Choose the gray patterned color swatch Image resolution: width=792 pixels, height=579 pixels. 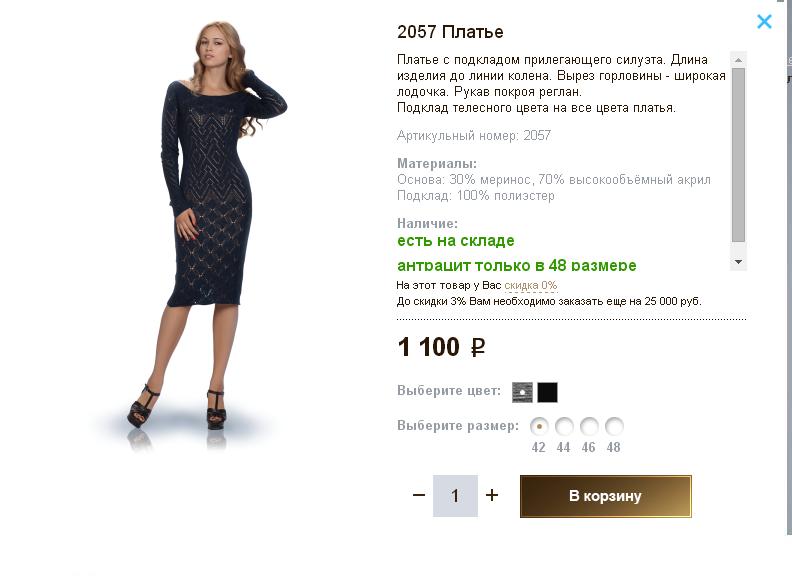tap(522, 392)
